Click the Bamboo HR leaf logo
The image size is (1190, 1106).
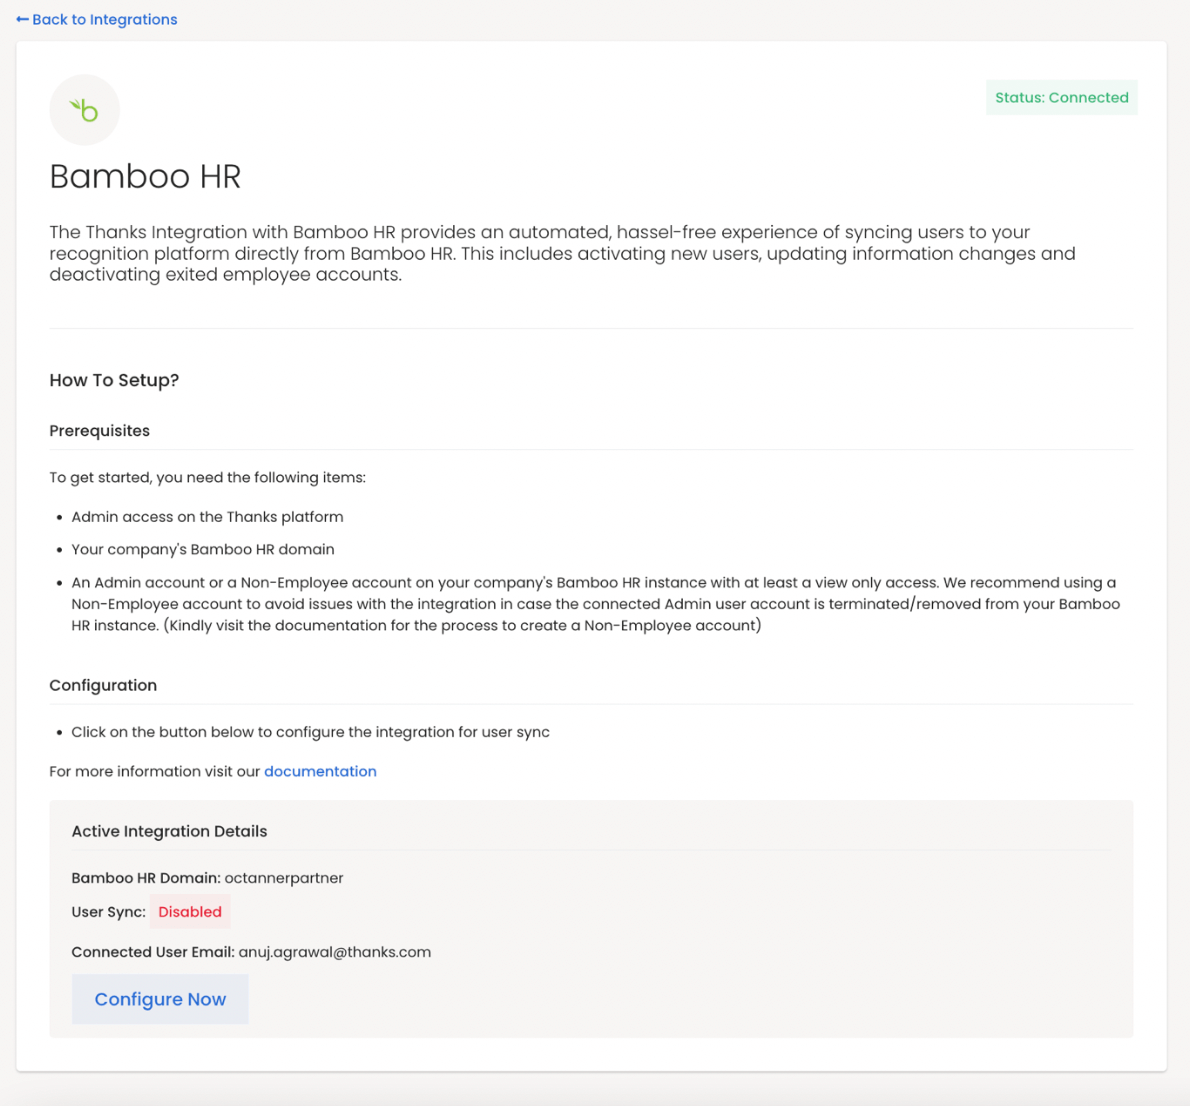click(x=85, y=110)
